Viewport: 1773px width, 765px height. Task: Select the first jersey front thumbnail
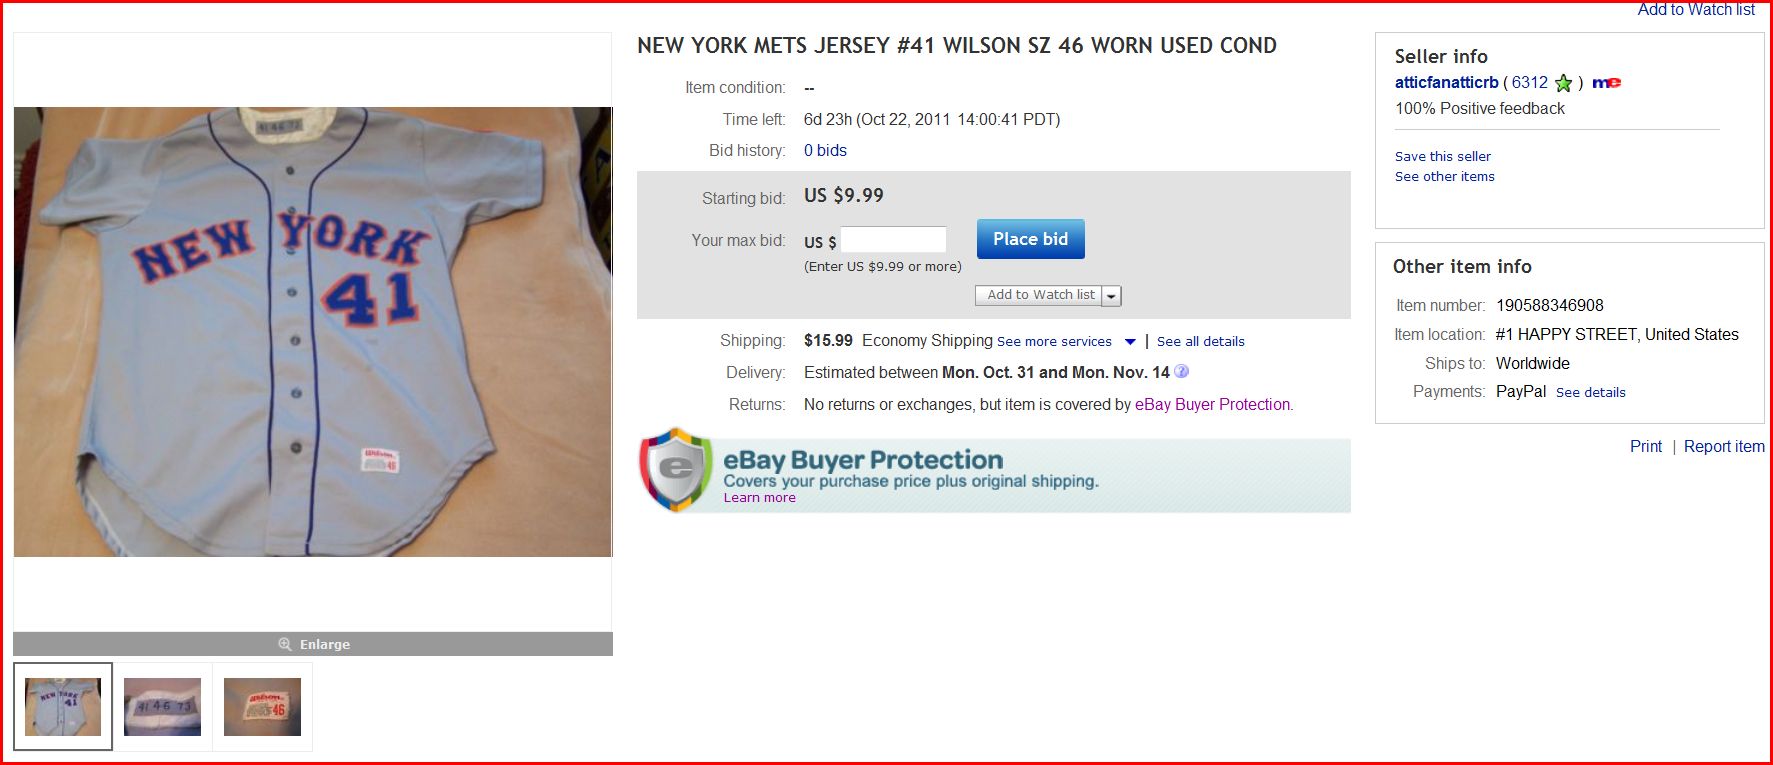(63, 706)
